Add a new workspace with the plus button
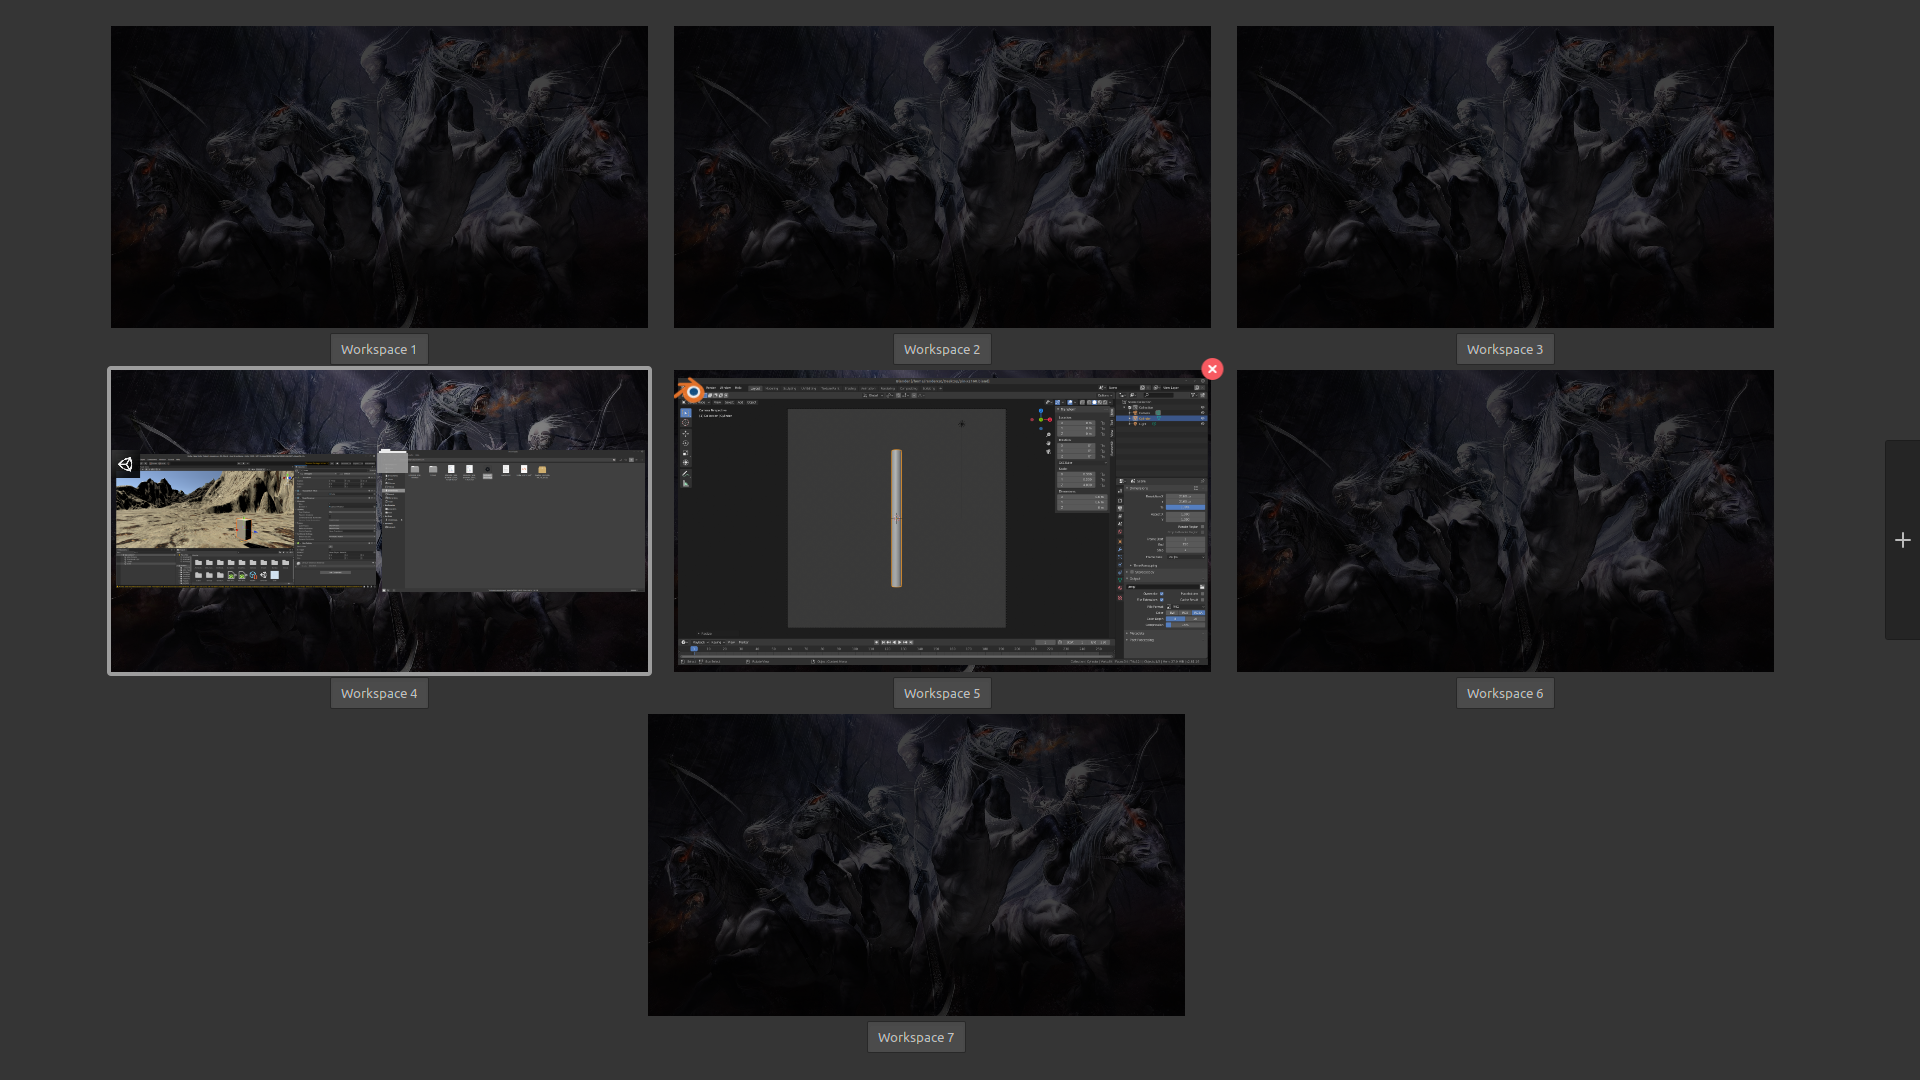 point(1902,540)
